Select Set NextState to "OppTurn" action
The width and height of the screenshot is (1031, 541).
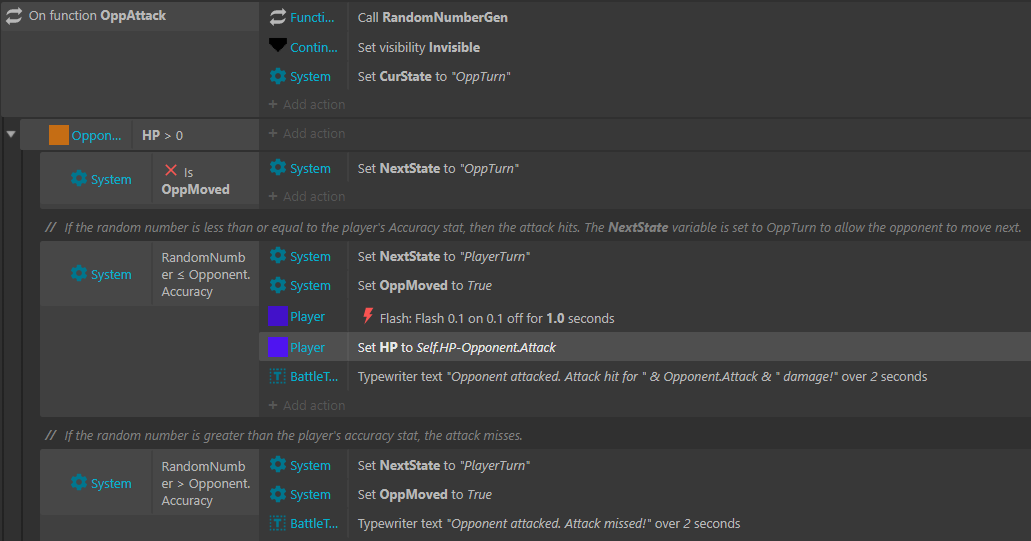[x=438, y=168]
